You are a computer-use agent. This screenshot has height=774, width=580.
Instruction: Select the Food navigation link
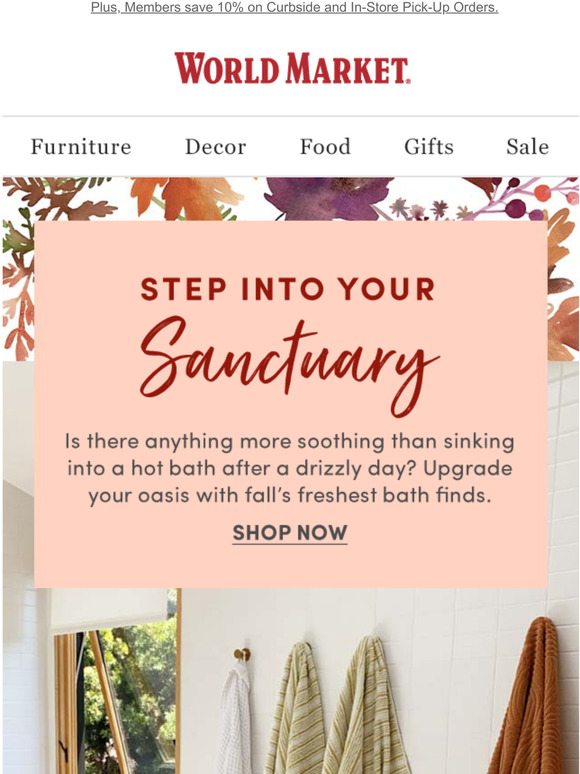pyautogui.click(x=325, y=147)
